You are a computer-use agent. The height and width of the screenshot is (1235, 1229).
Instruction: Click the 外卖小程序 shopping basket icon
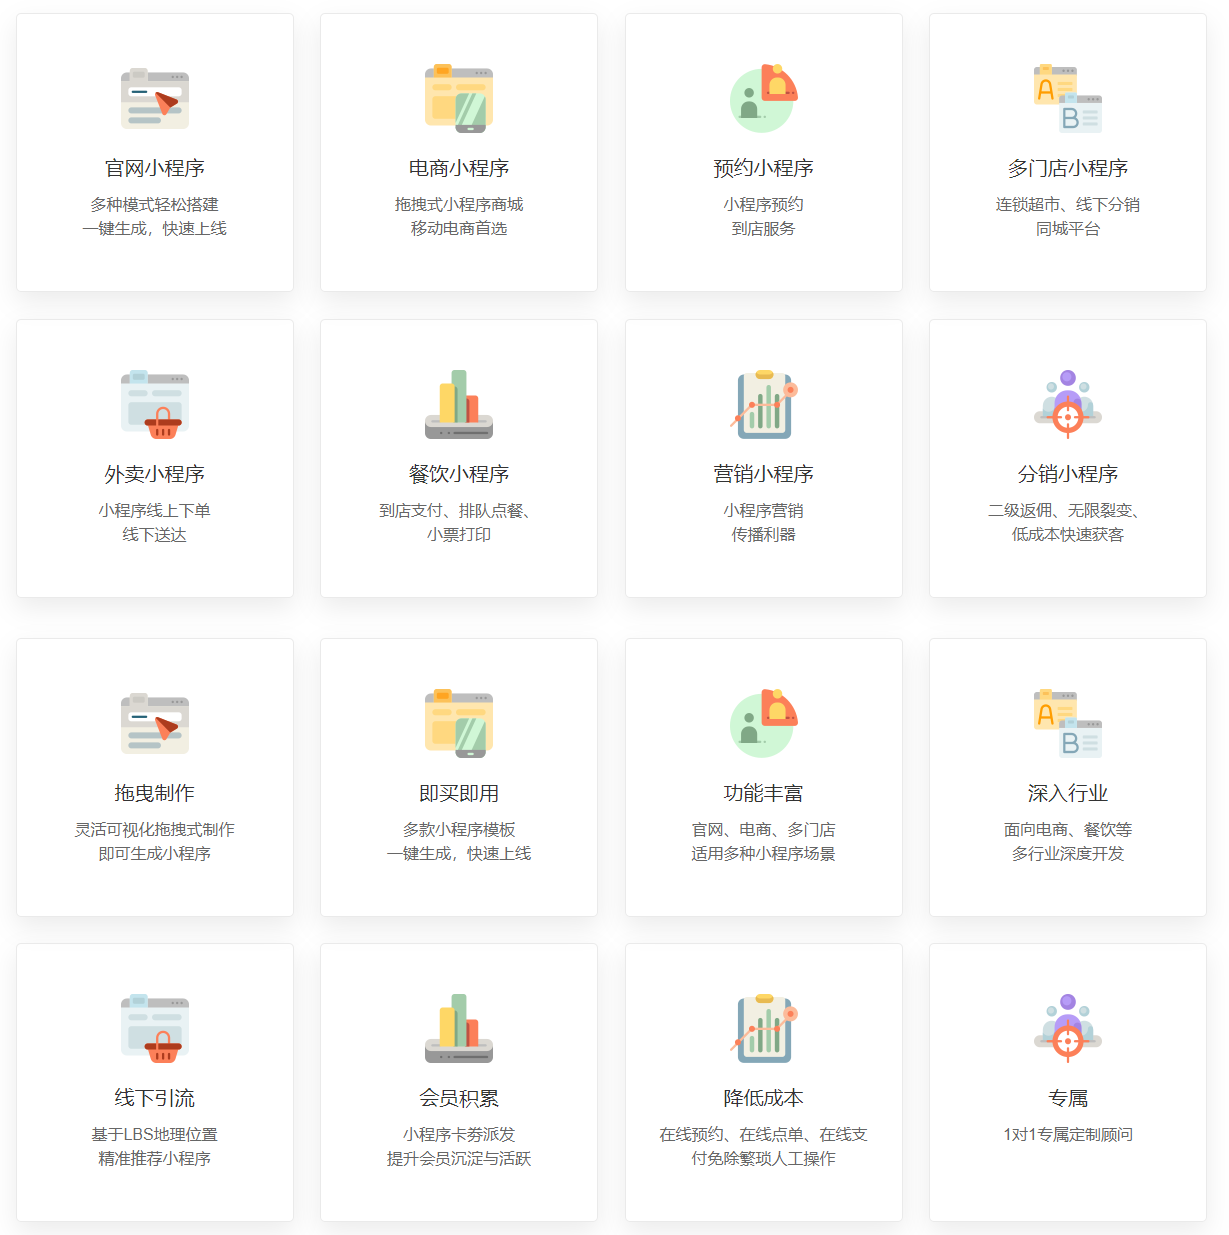point(155,403)
